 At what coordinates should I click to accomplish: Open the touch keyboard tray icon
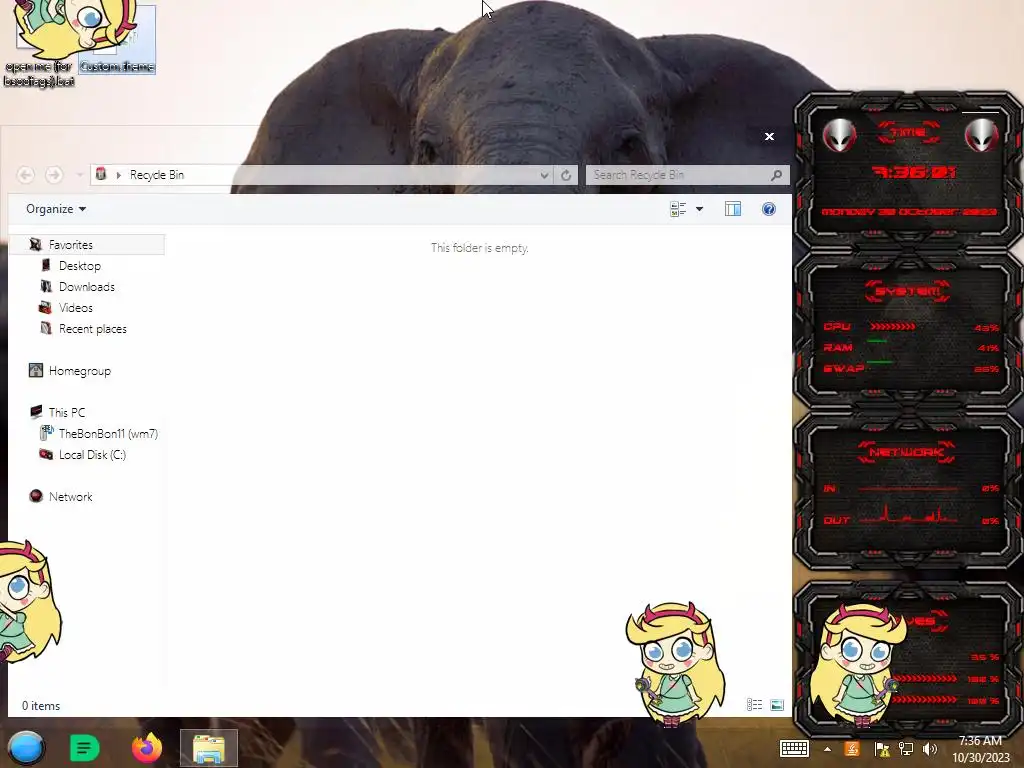795,749
